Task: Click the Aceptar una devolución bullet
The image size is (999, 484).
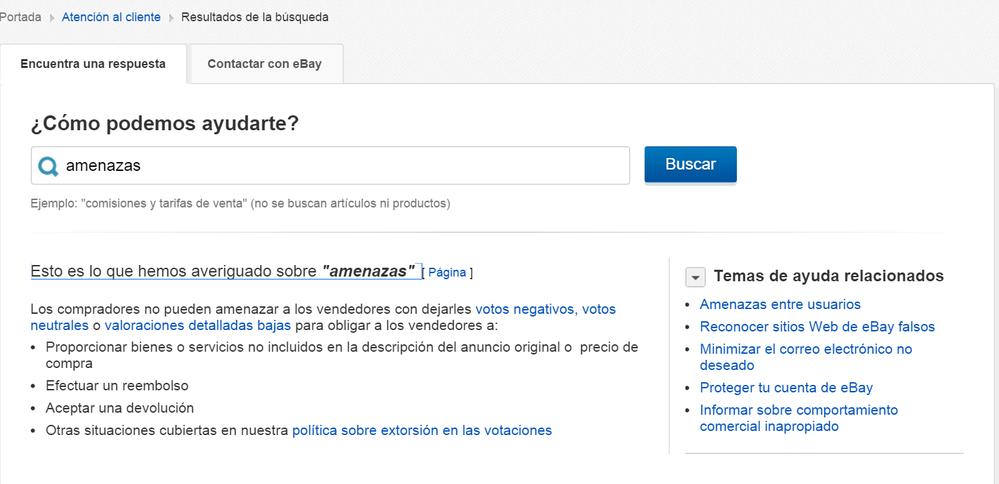Action: [119, 408]
